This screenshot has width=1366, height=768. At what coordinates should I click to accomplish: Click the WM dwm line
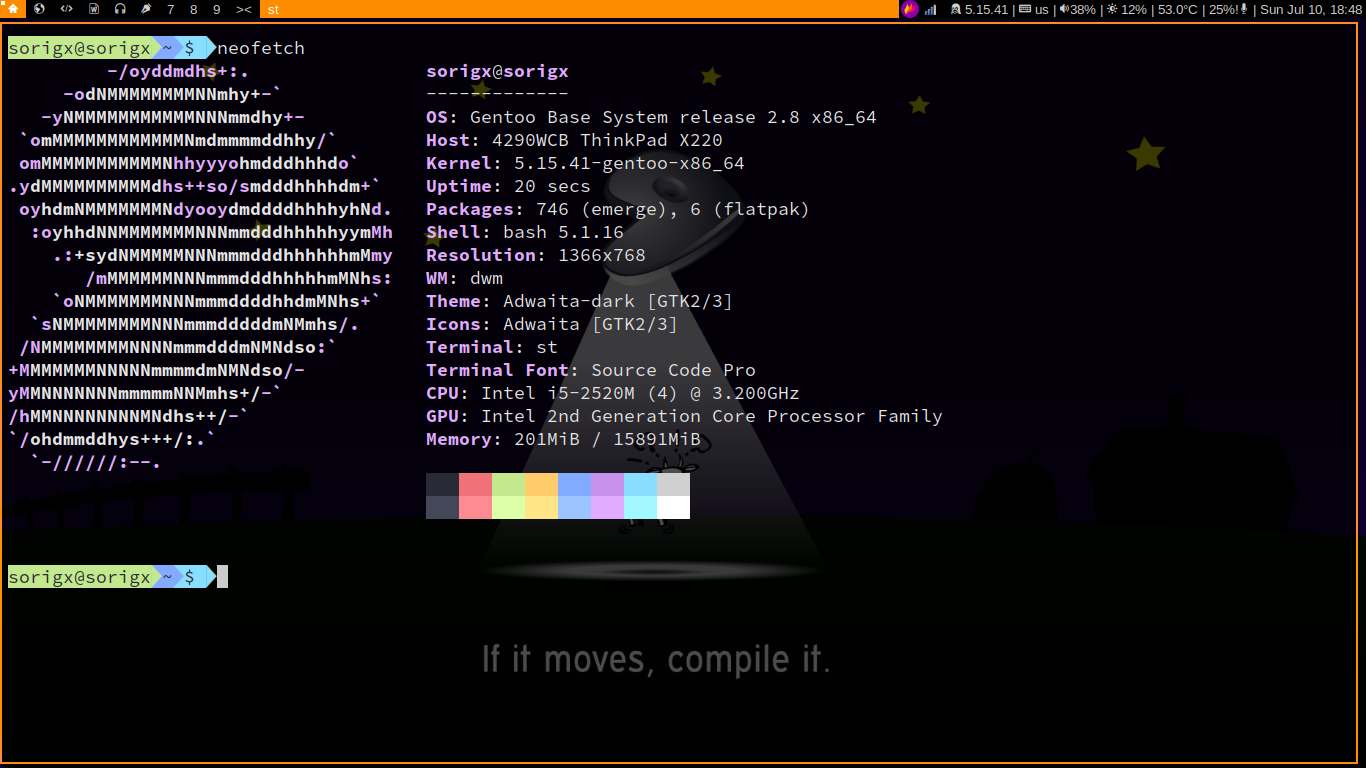[464, 278]
